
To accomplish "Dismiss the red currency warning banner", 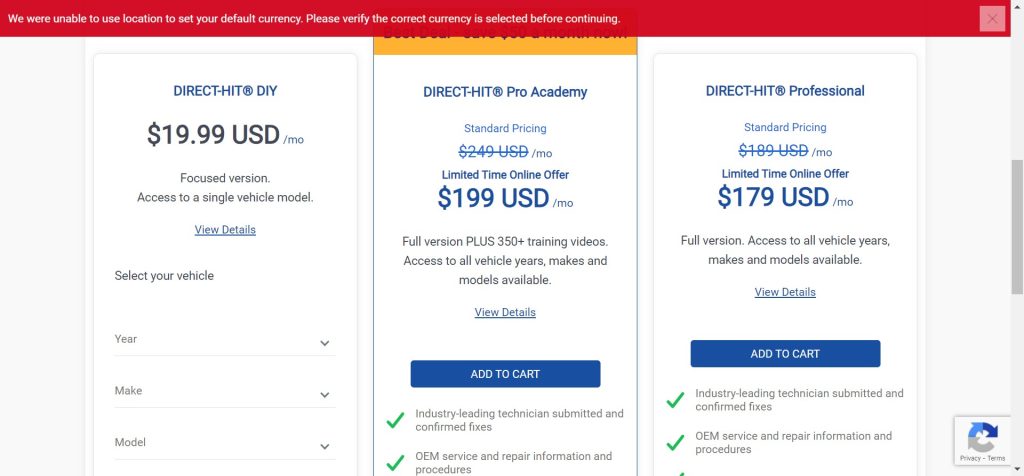I will pos(992,19).
